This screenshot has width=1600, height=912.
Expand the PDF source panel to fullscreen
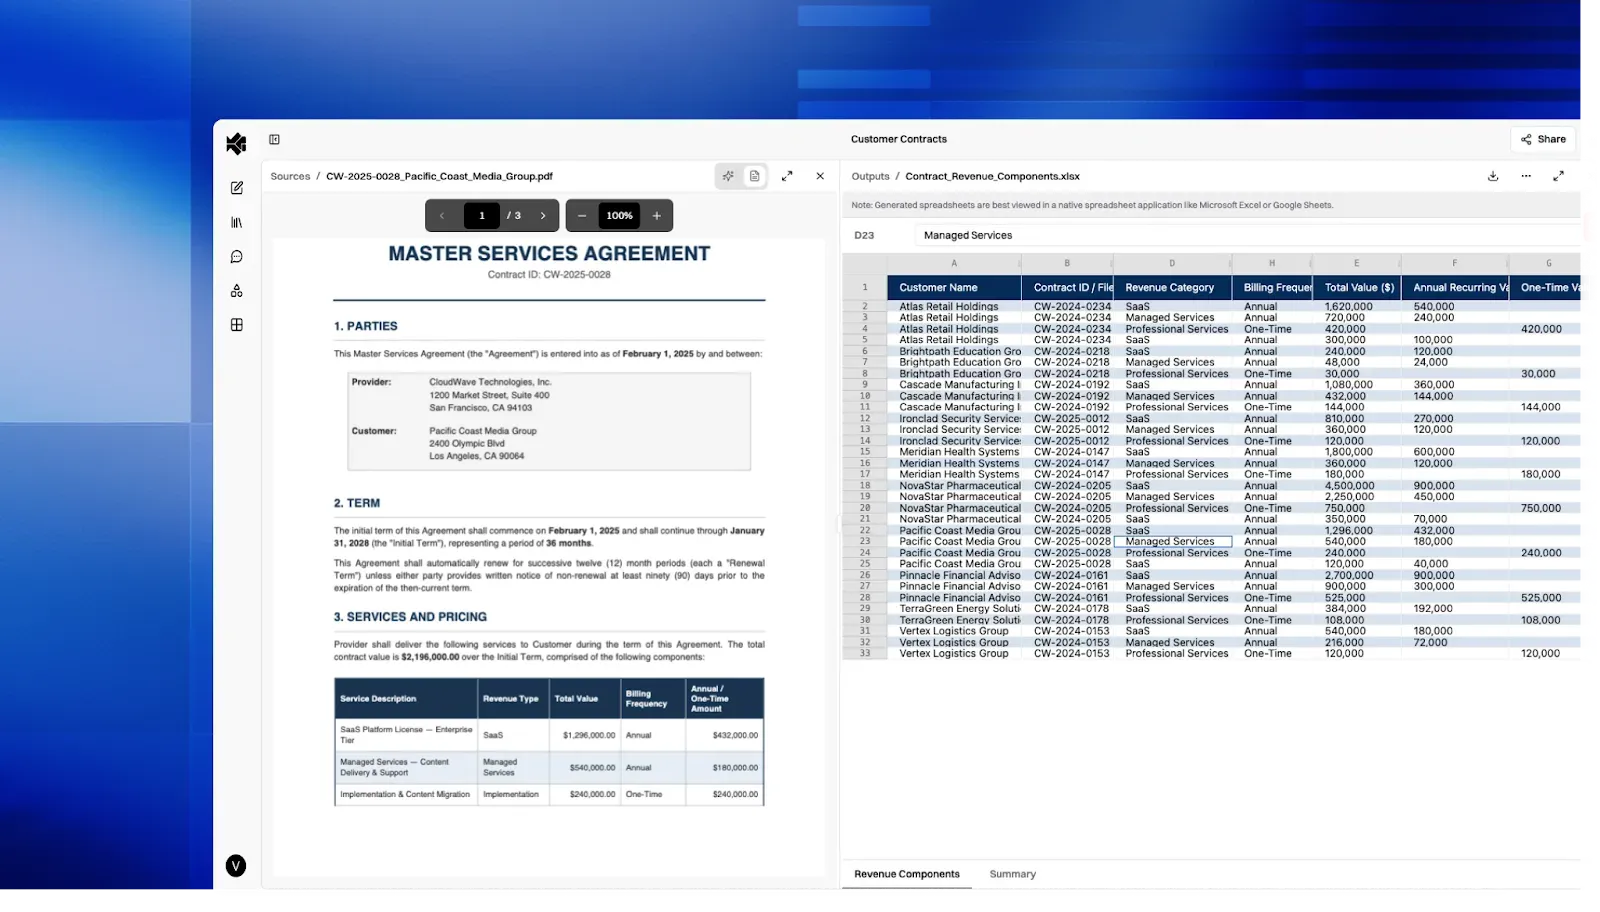(x=787, y=176)
